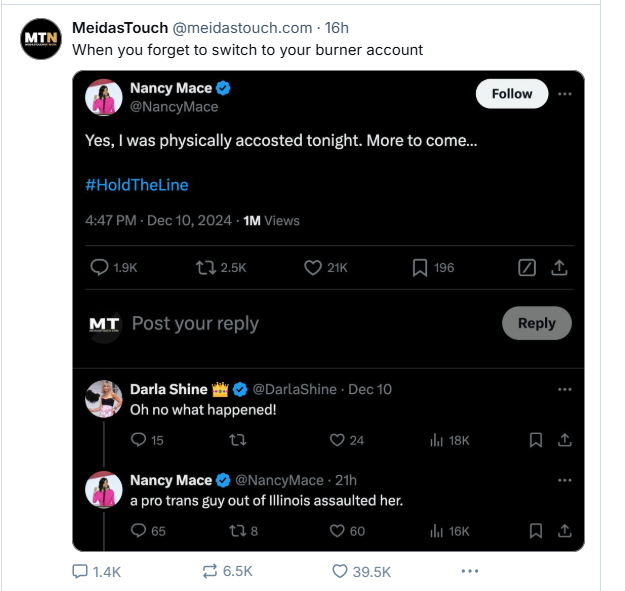This screenshot has height=591, width=625.
Task: Repost the MeidasTouch post (6.5K)
Action: (210, 571)
